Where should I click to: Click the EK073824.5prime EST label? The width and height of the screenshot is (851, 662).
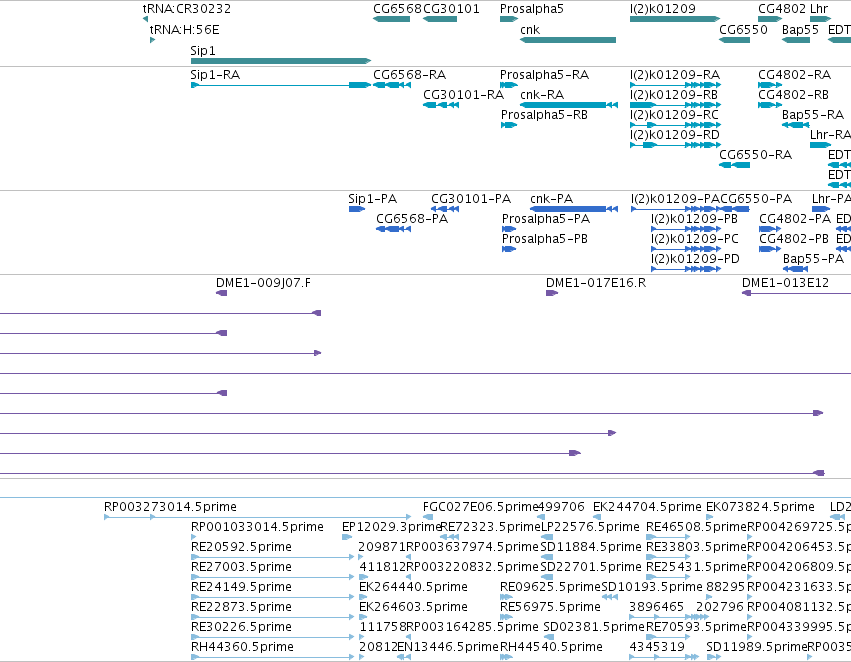pyautogui.click(x=760, y=507)
